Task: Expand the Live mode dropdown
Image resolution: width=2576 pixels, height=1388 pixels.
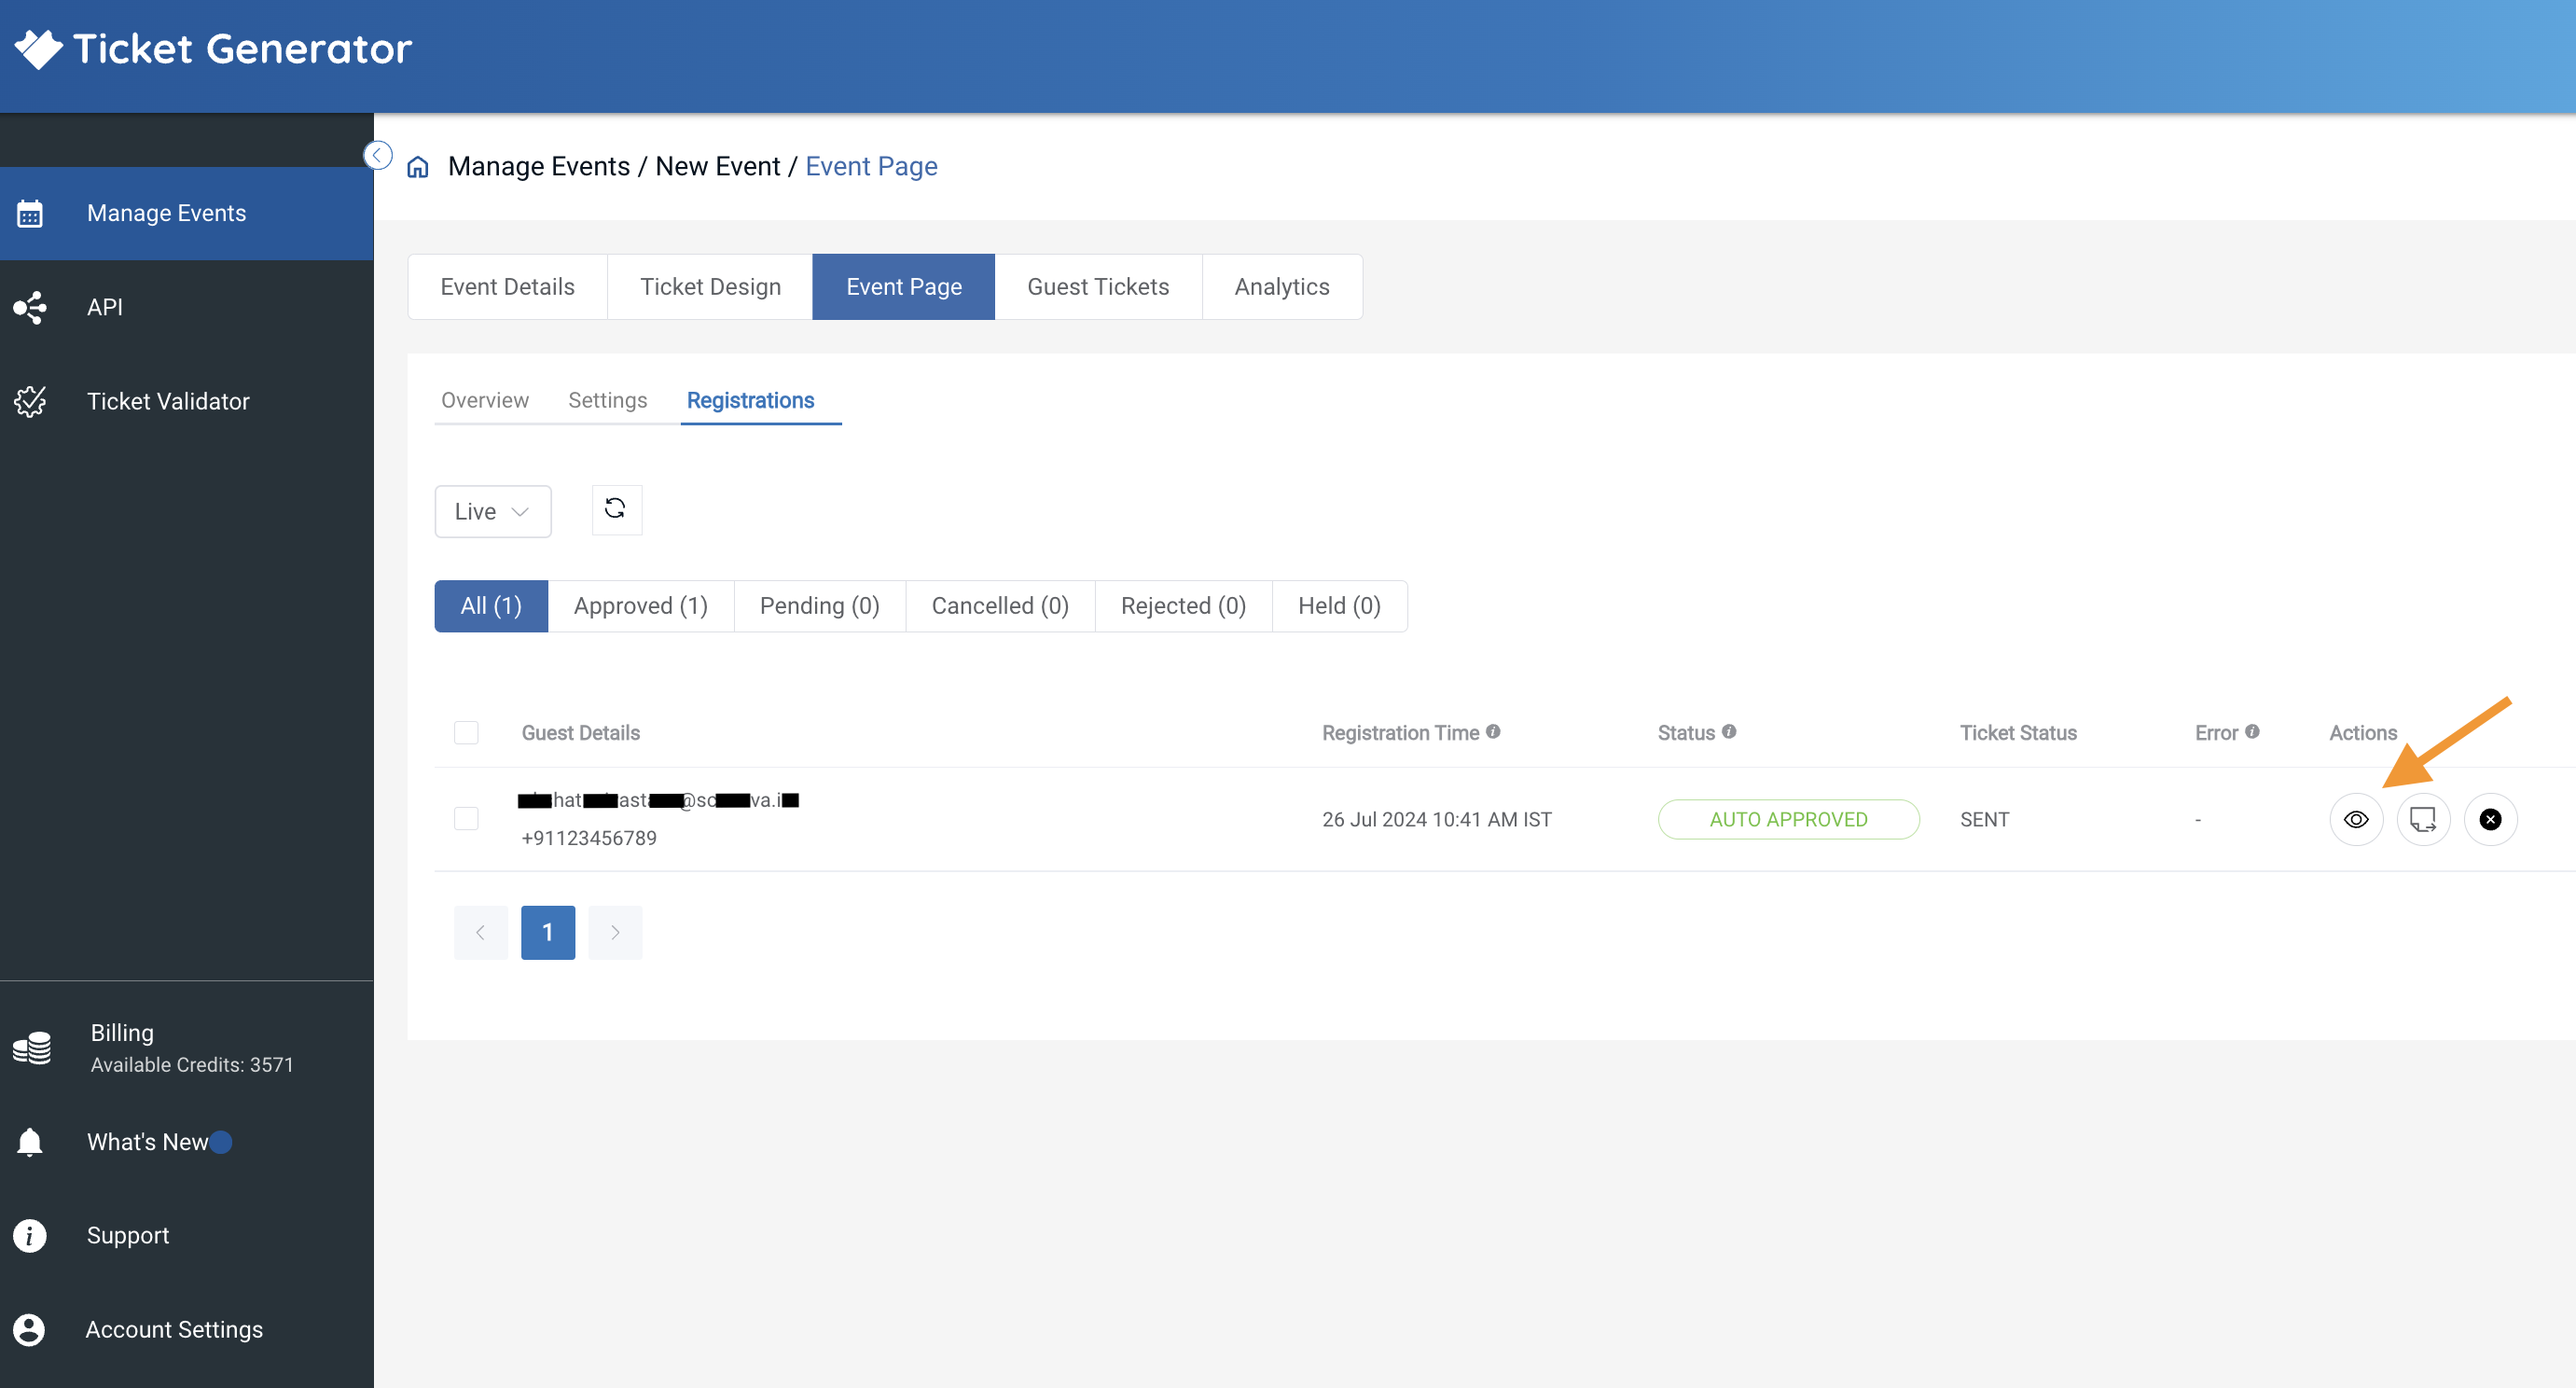Action: pyautogui.click(x=492, y=511)
